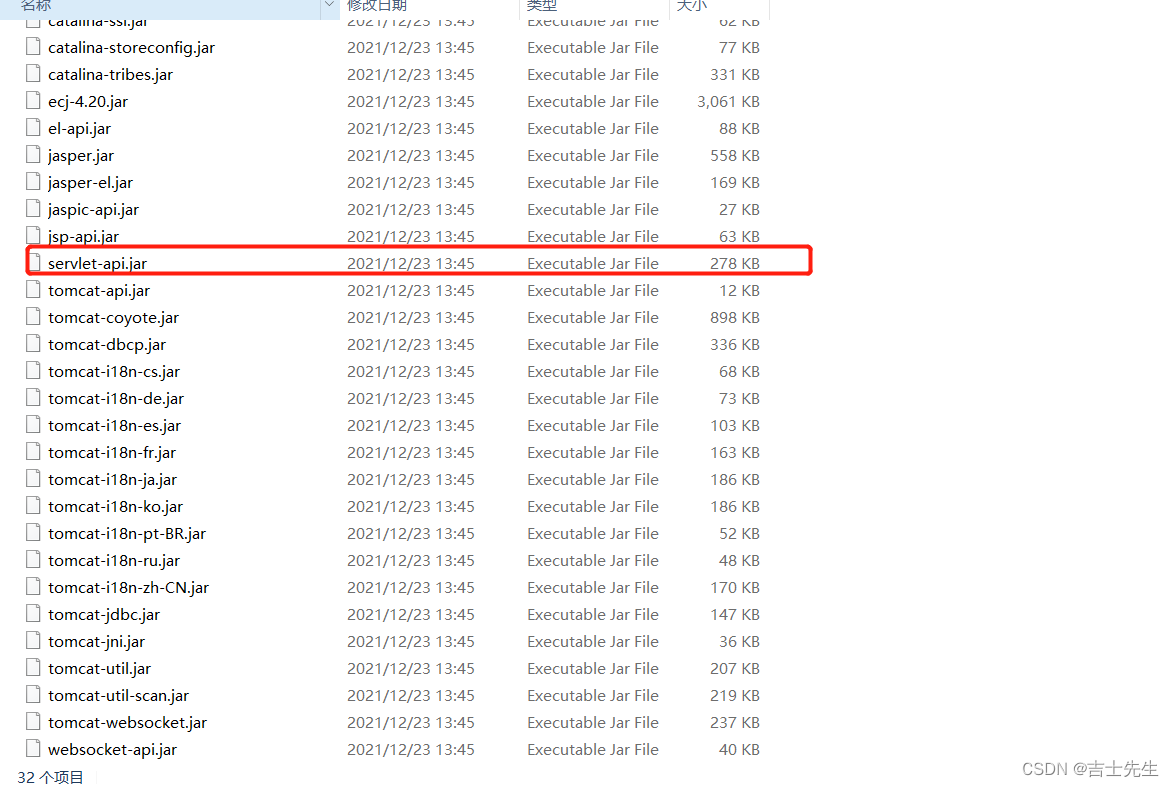1174x787 pixels.
Task: Click the tomcat-i18n-zh-CN.jar file icon
Action: [33, 587]
